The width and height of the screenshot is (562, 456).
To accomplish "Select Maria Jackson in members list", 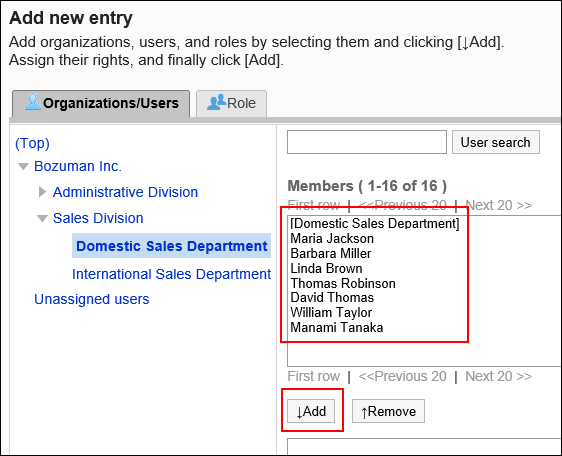I will point(332,238).
